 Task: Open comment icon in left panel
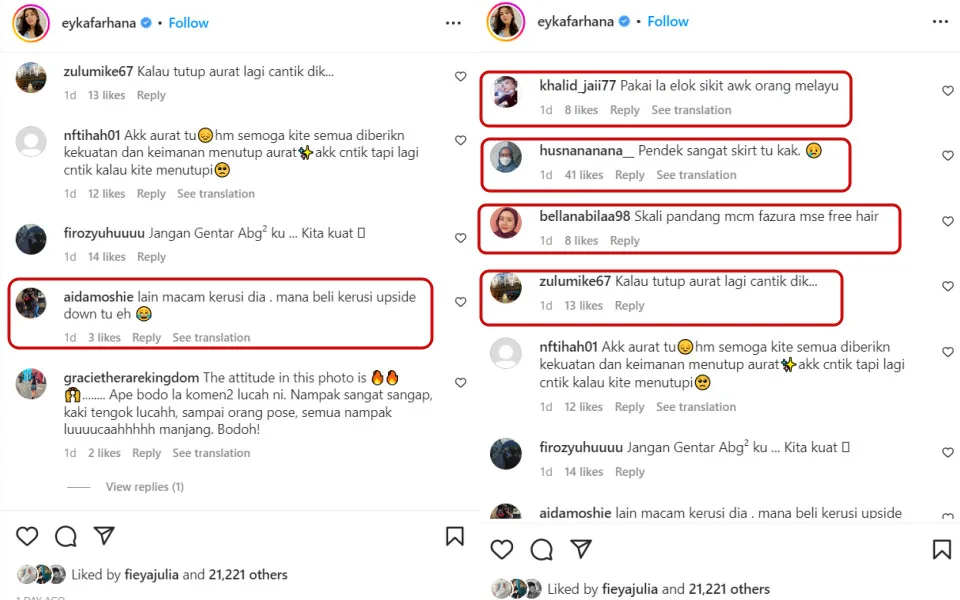[66, 537]
